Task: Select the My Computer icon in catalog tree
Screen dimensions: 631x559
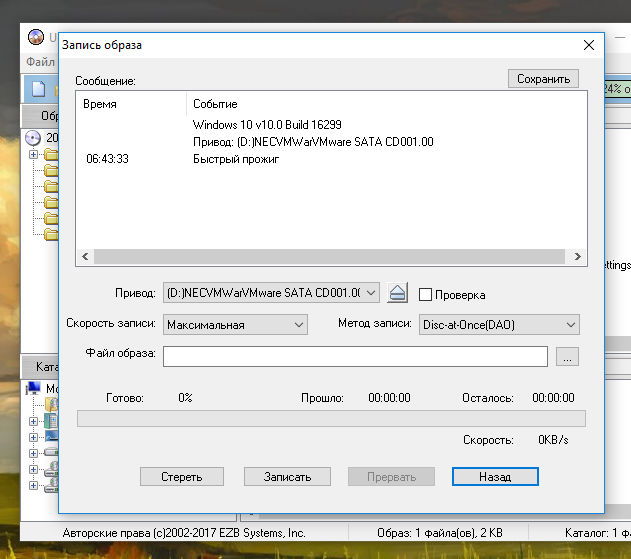Action: (34, 388)
